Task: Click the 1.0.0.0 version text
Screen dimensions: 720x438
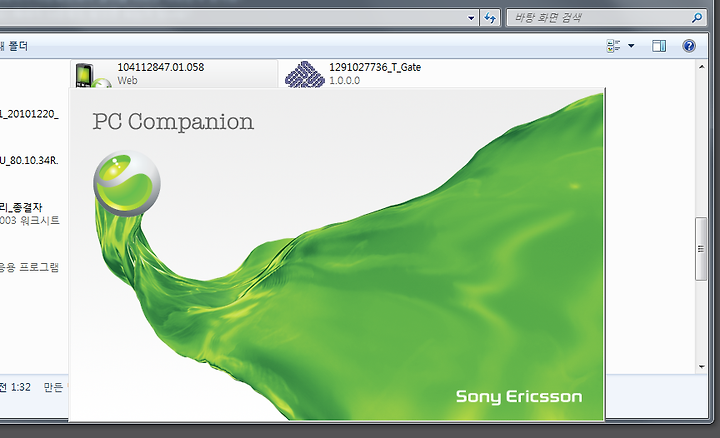Action: pyautogui.click(x=344, y=80)
